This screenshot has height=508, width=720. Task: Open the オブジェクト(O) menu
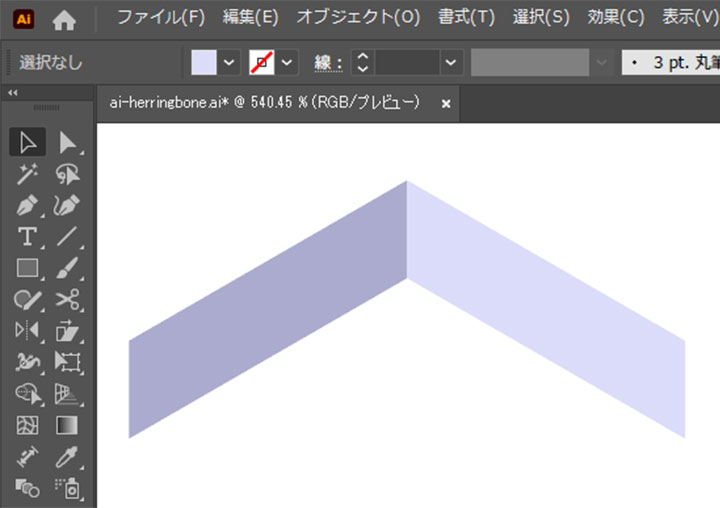click(x=358, y=18)
